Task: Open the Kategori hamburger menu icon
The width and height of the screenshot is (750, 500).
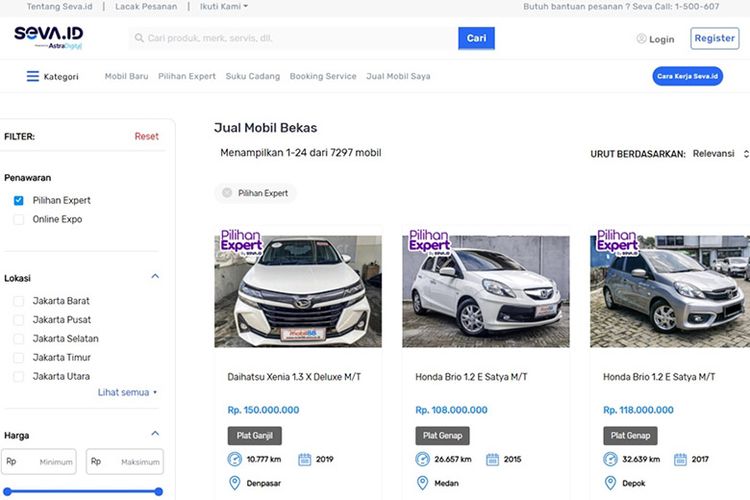Action: (x=33, y=76)
